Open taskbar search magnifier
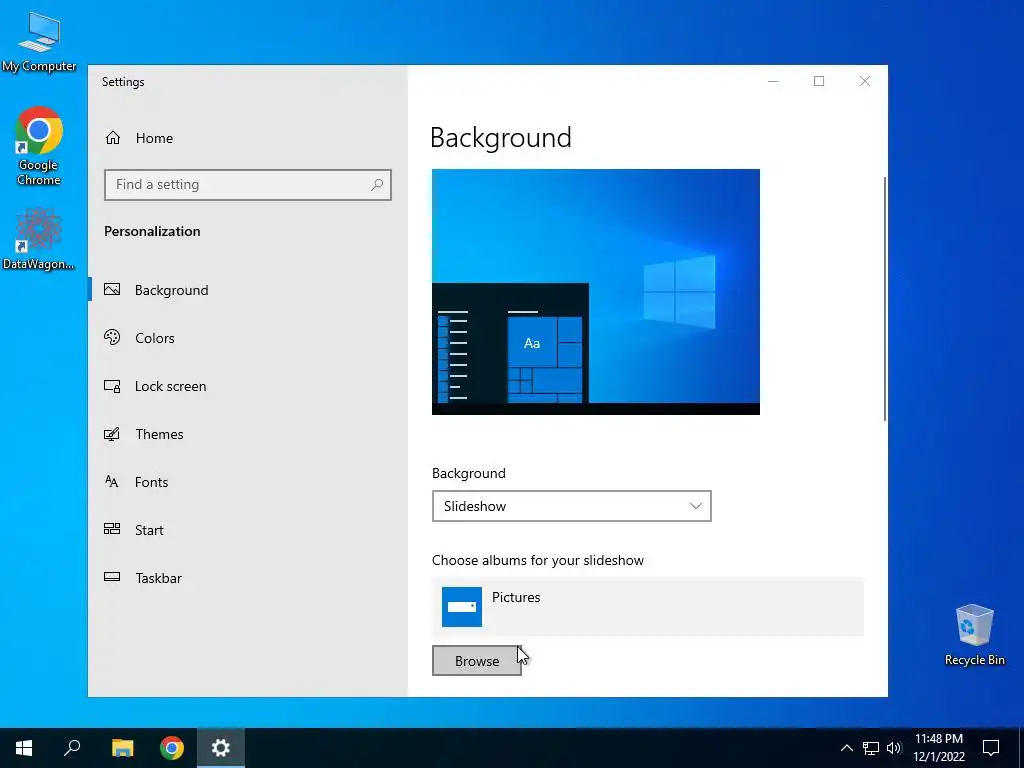Image resolution: width=1024 pixels, height=768 pixels. pyautogui.click(x=72, y=748)
